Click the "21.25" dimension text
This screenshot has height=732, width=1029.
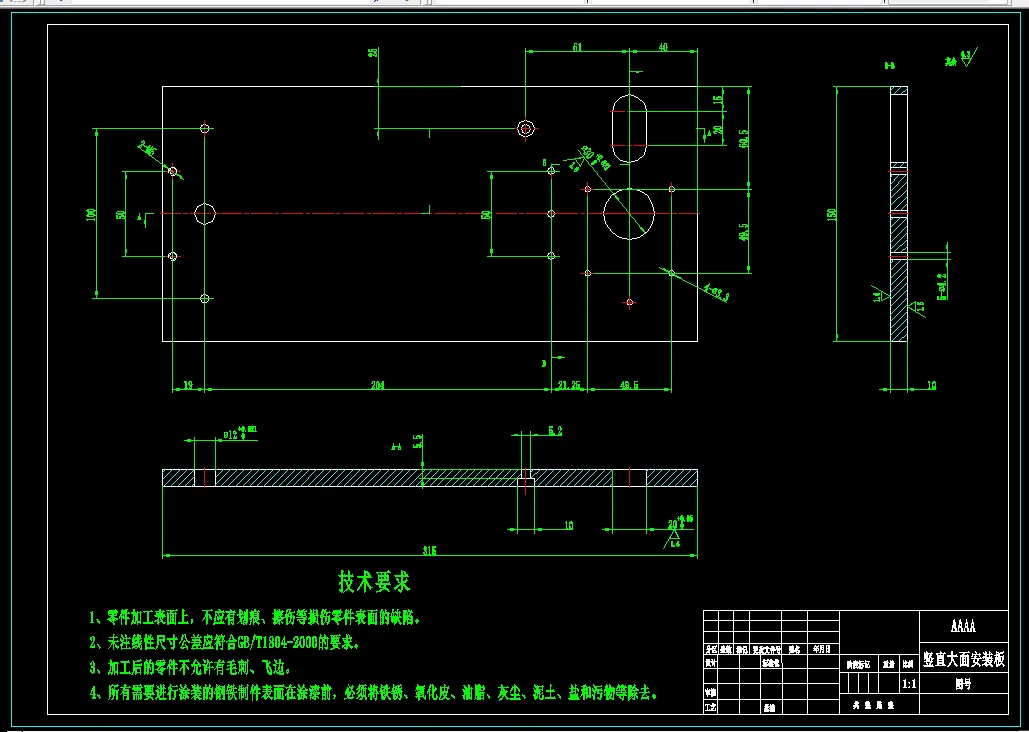point(569,385)
